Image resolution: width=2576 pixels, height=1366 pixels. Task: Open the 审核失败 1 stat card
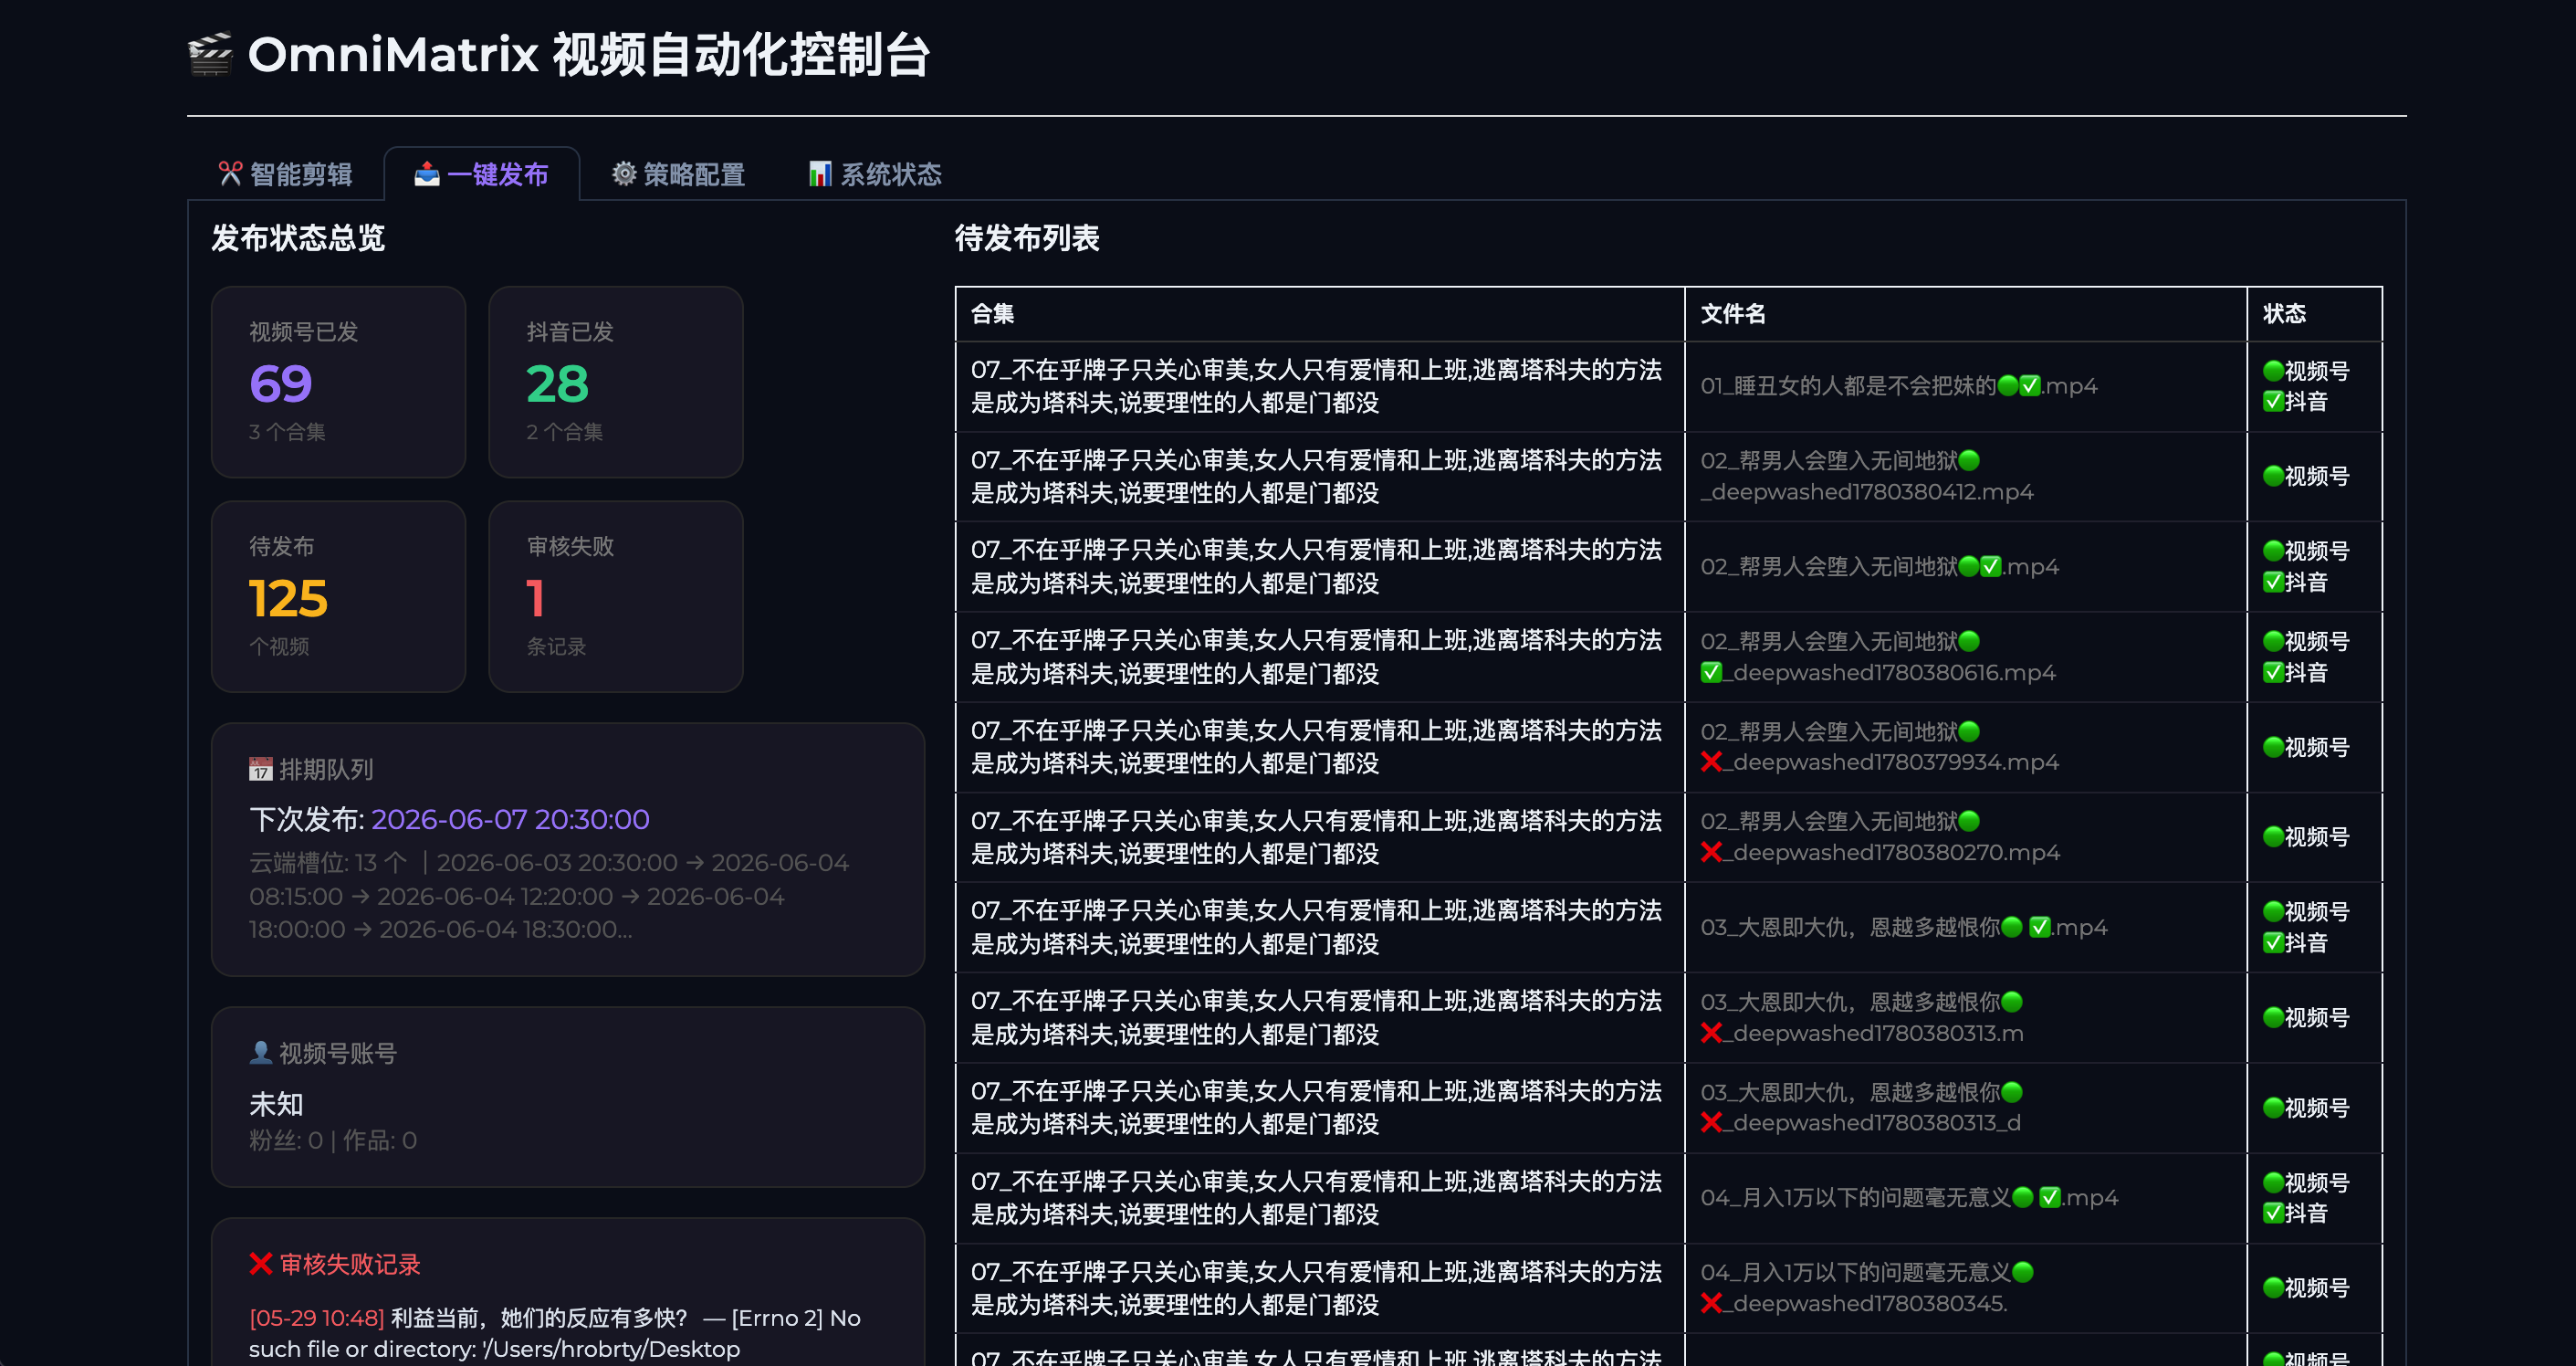coord(615,596)
